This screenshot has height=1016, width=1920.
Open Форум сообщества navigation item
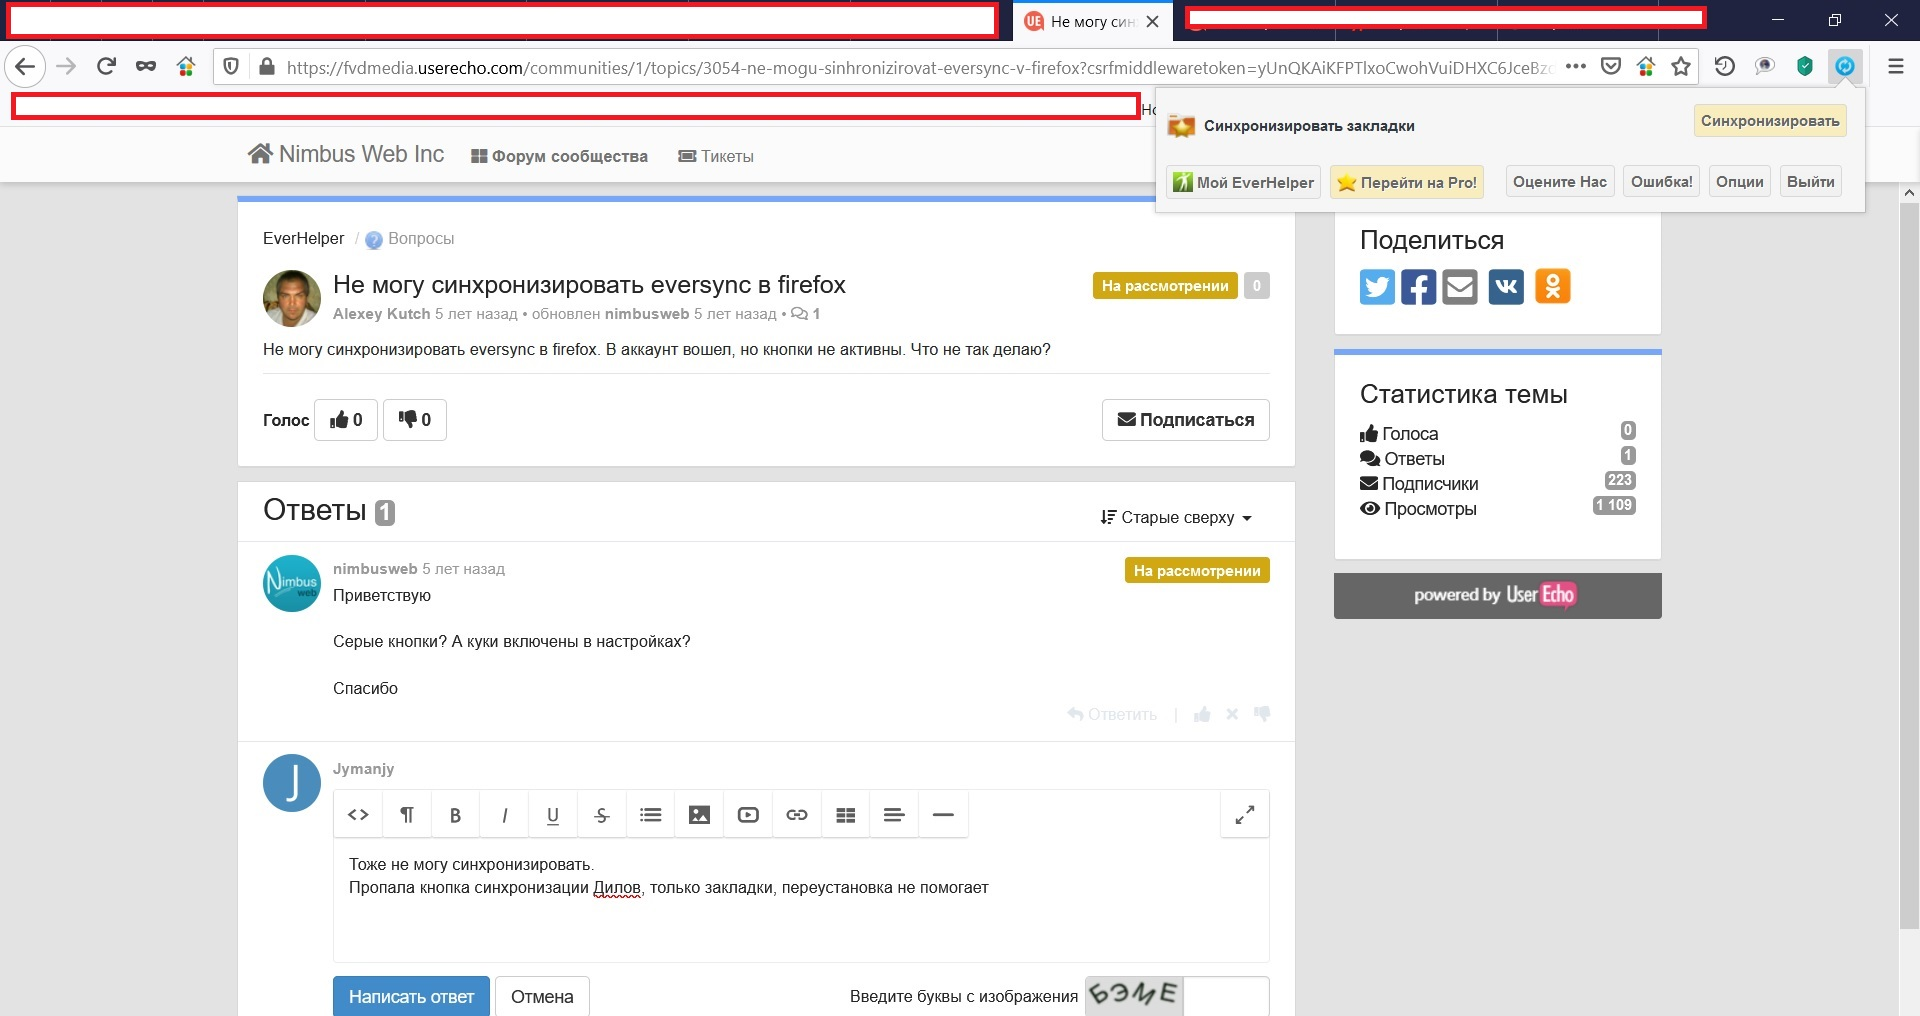click(559, 156)
